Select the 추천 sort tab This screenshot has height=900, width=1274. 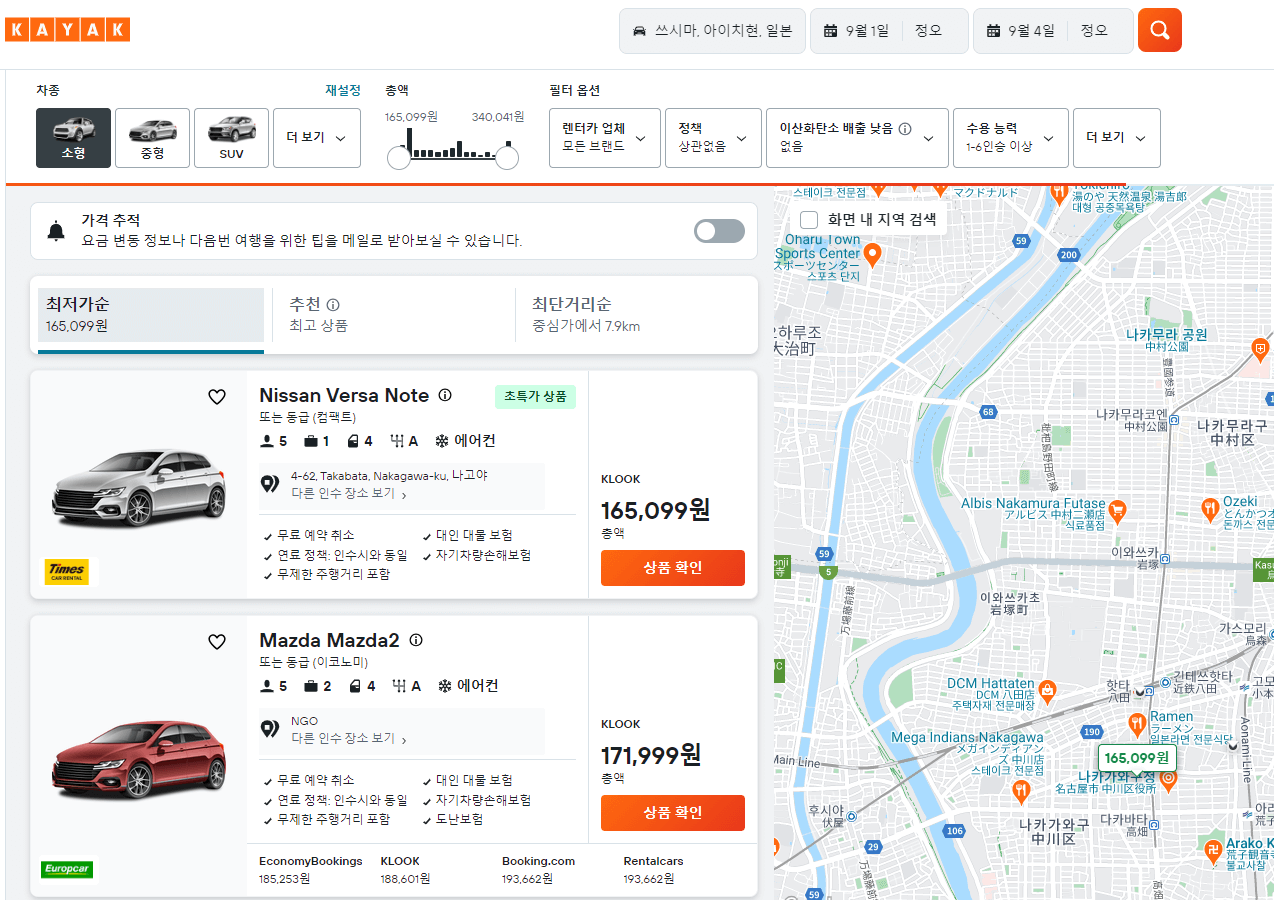[393, 314]
